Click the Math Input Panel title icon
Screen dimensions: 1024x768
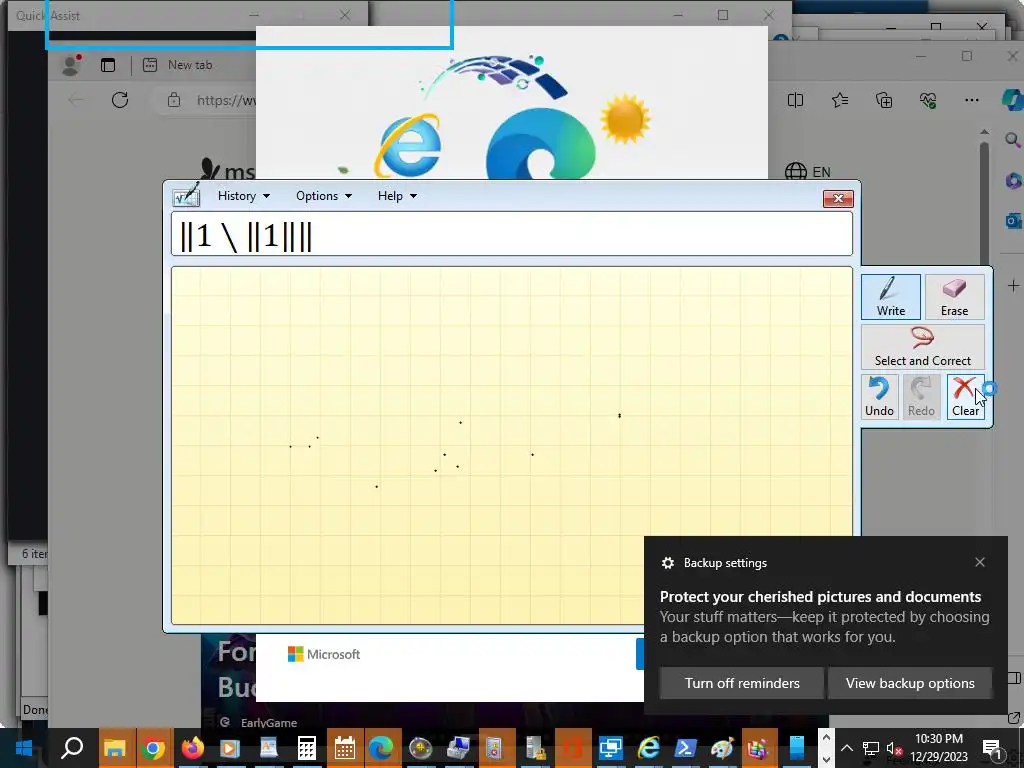186,195
